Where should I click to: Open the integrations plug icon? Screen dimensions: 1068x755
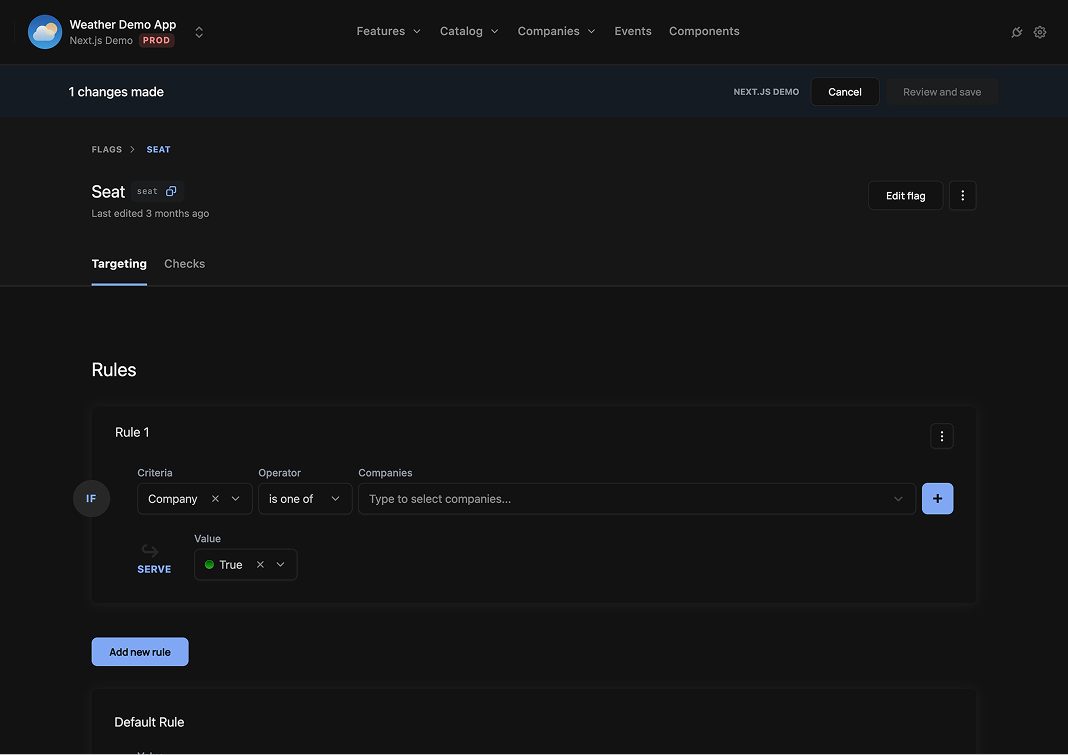tap(1017, 32)
